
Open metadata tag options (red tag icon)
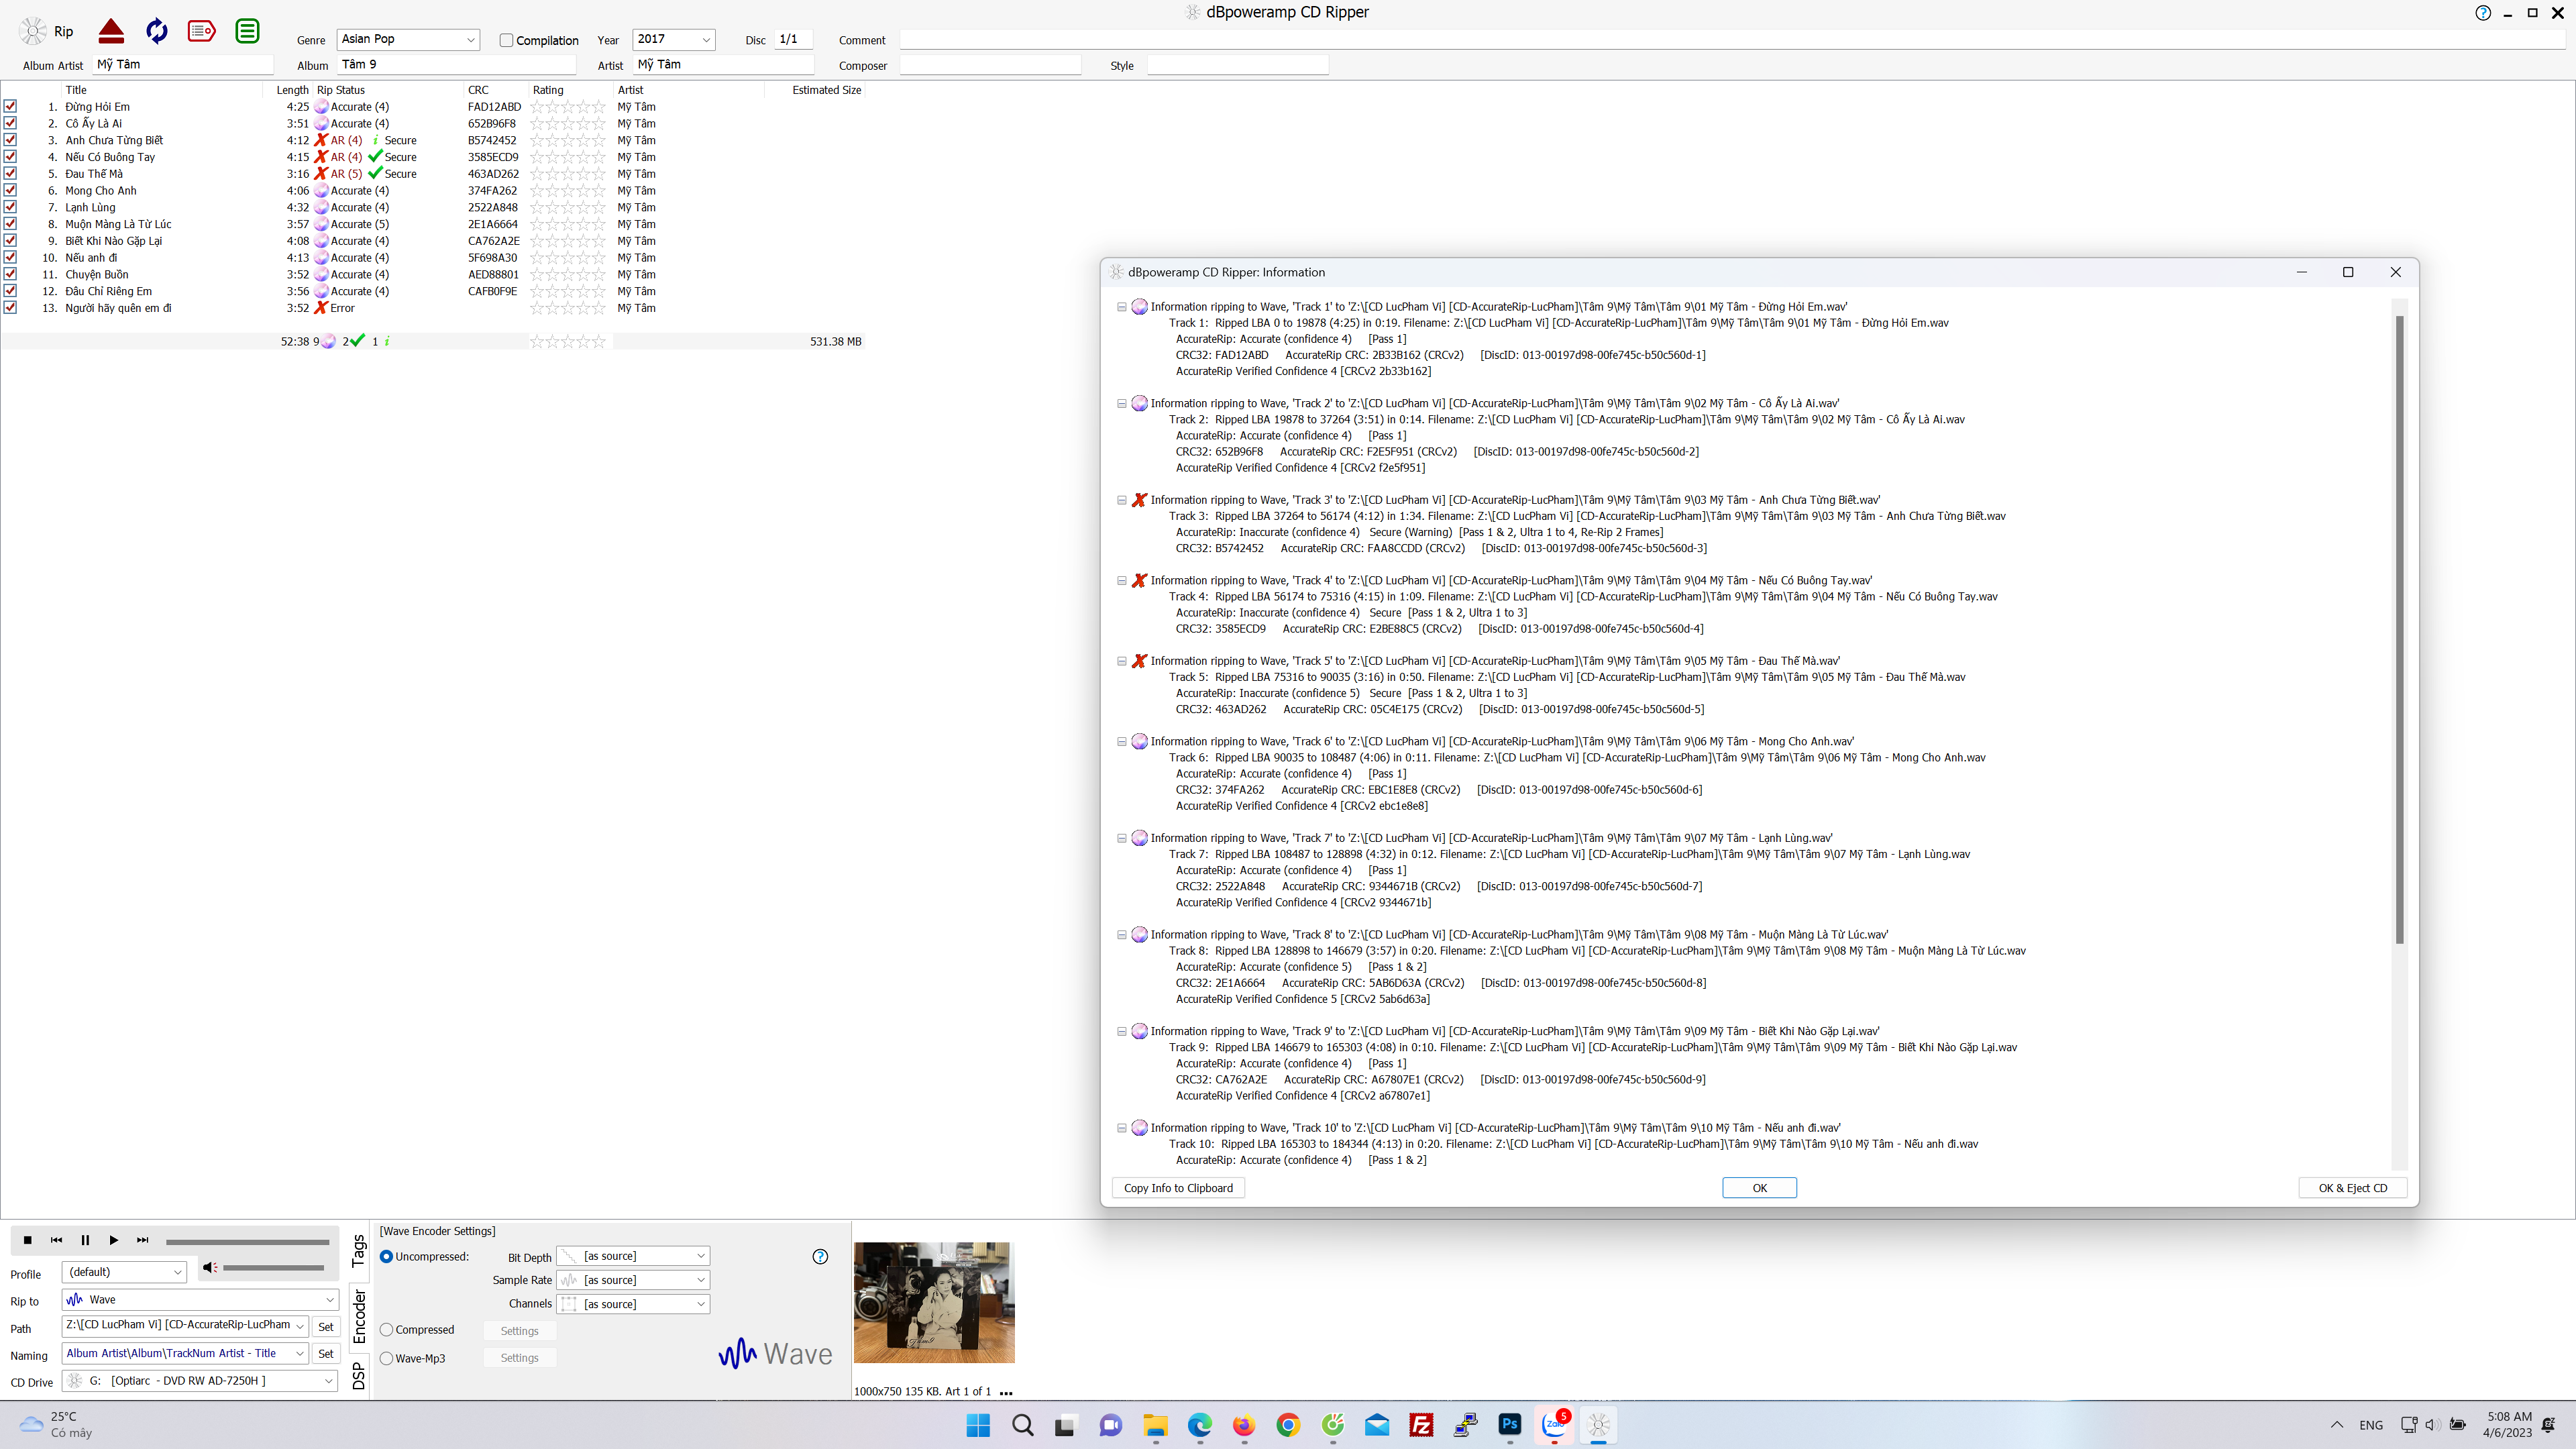(x=202, y=31)
